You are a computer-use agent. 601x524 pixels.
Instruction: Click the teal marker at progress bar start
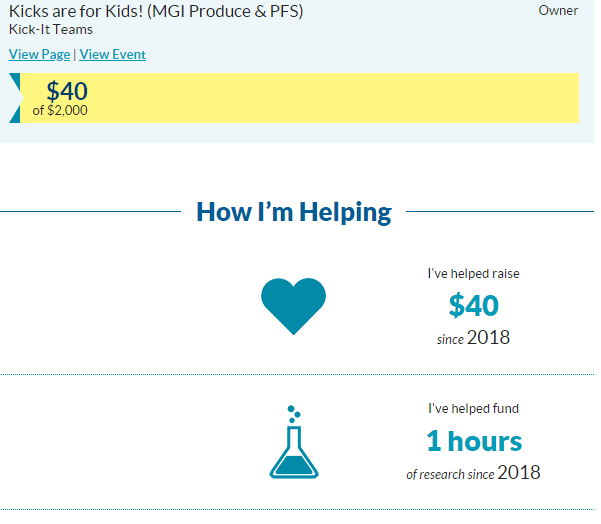14,98
